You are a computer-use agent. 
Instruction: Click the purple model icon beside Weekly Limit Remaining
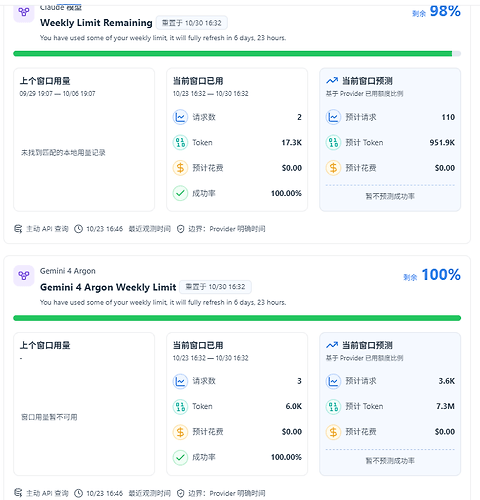click(x=24, y=12)
